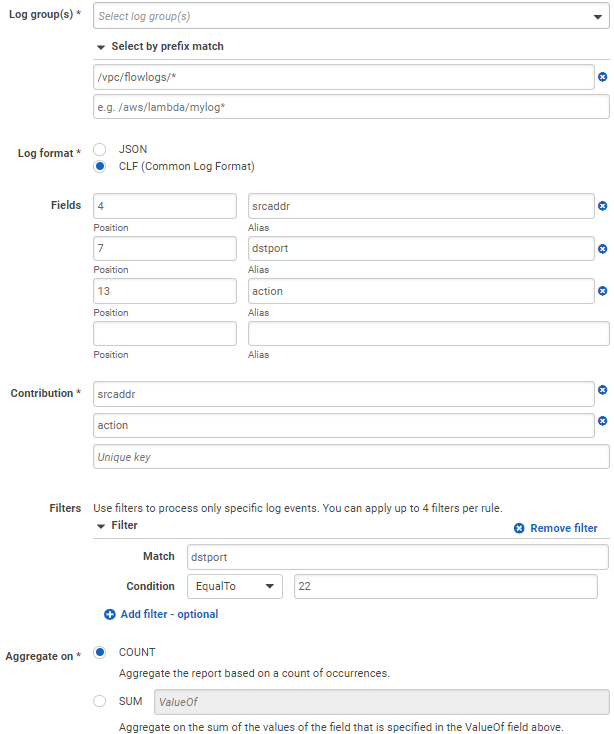Select CLF (Common Log Format) option
Image resolution: width=614 pixels, height=734 pixels.
[x=100, y=166]
